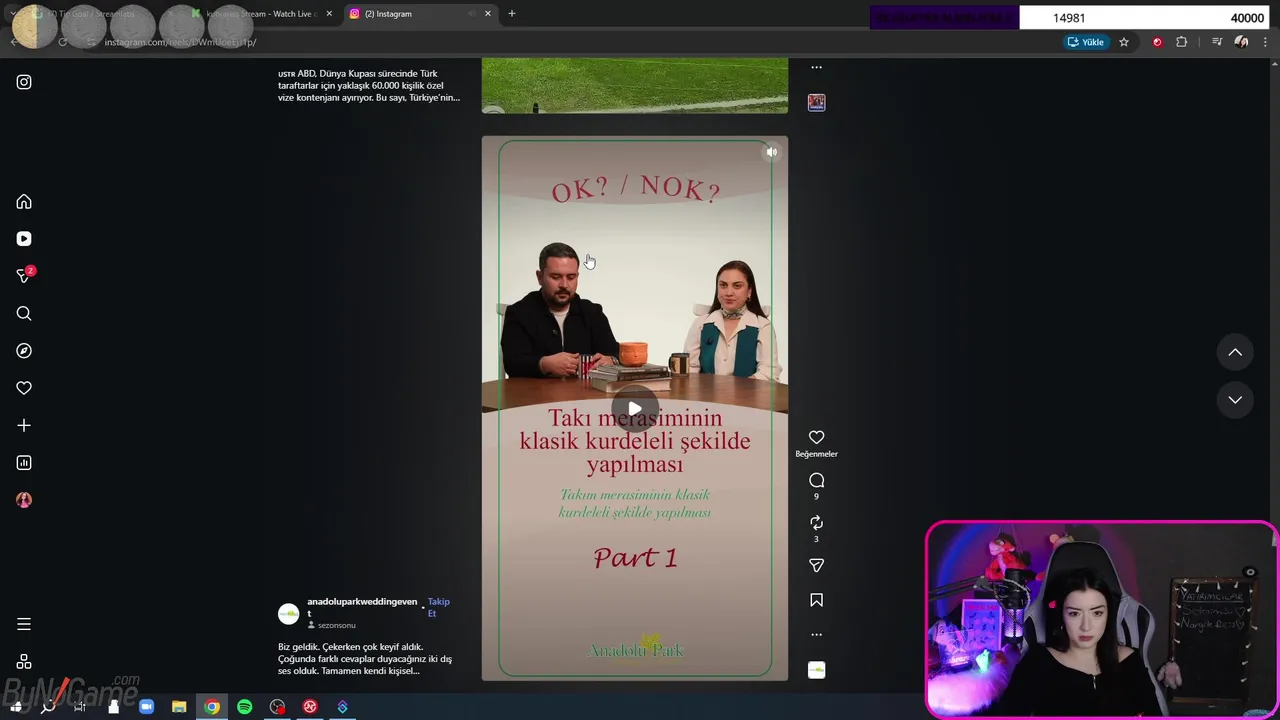This screenshot has height=720, width=1280.
Task: Open a new browser tab
Action: pos(512,14)
